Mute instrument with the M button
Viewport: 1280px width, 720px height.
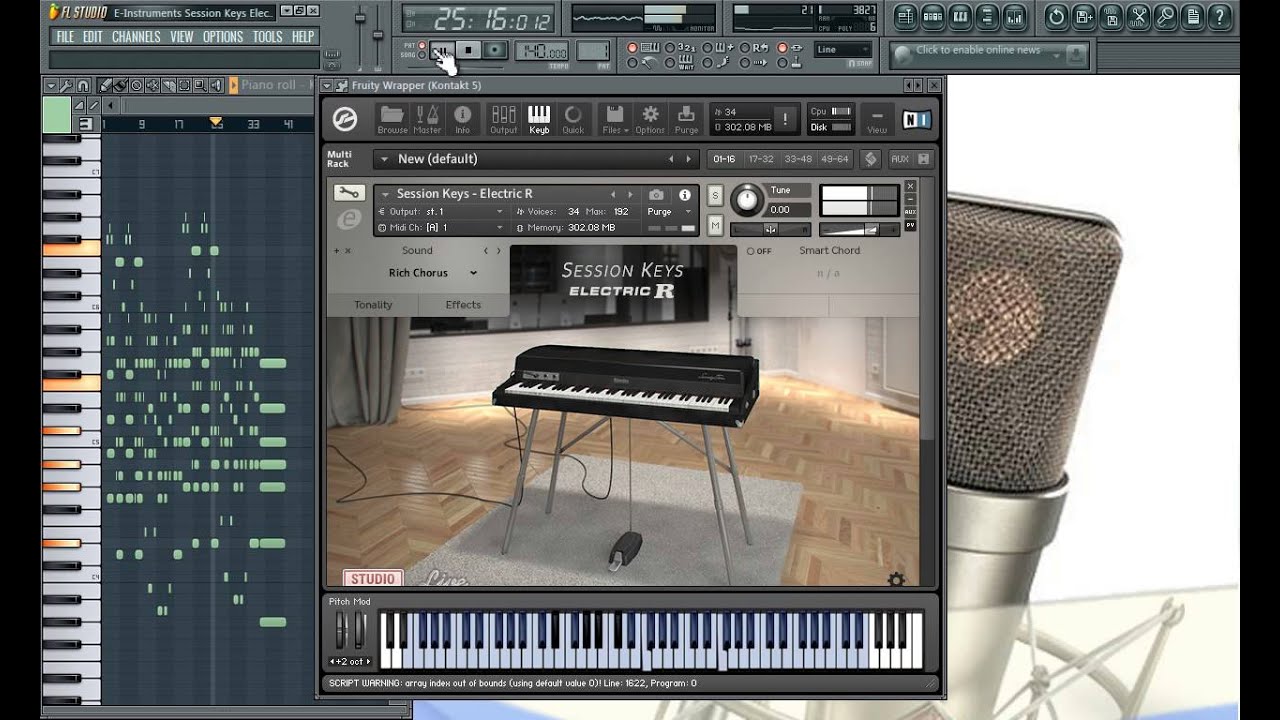pos(715,226)
